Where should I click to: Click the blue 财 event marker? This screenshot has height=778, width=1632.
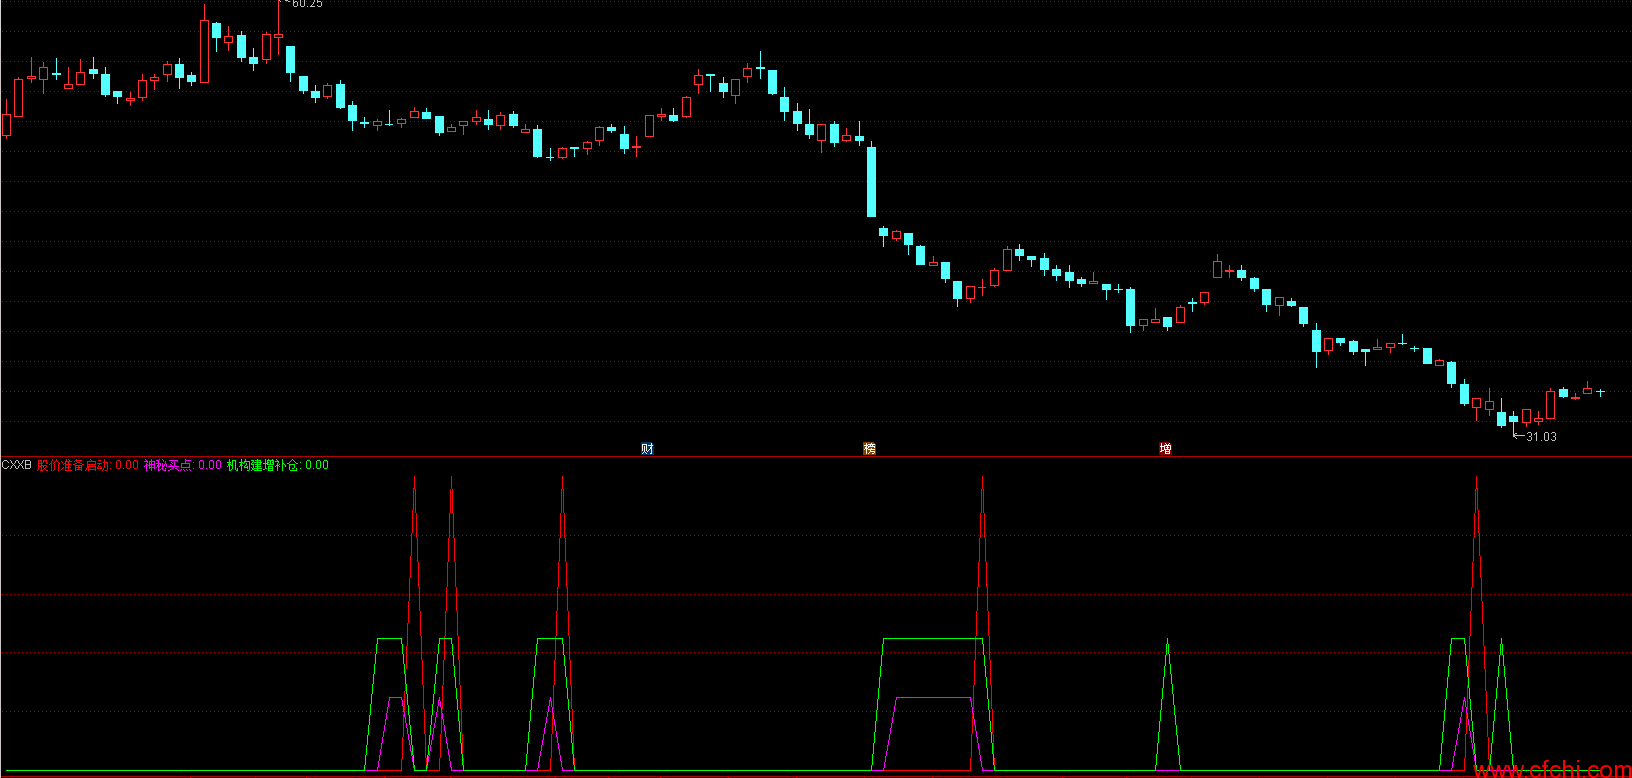(x=647, y=449)
